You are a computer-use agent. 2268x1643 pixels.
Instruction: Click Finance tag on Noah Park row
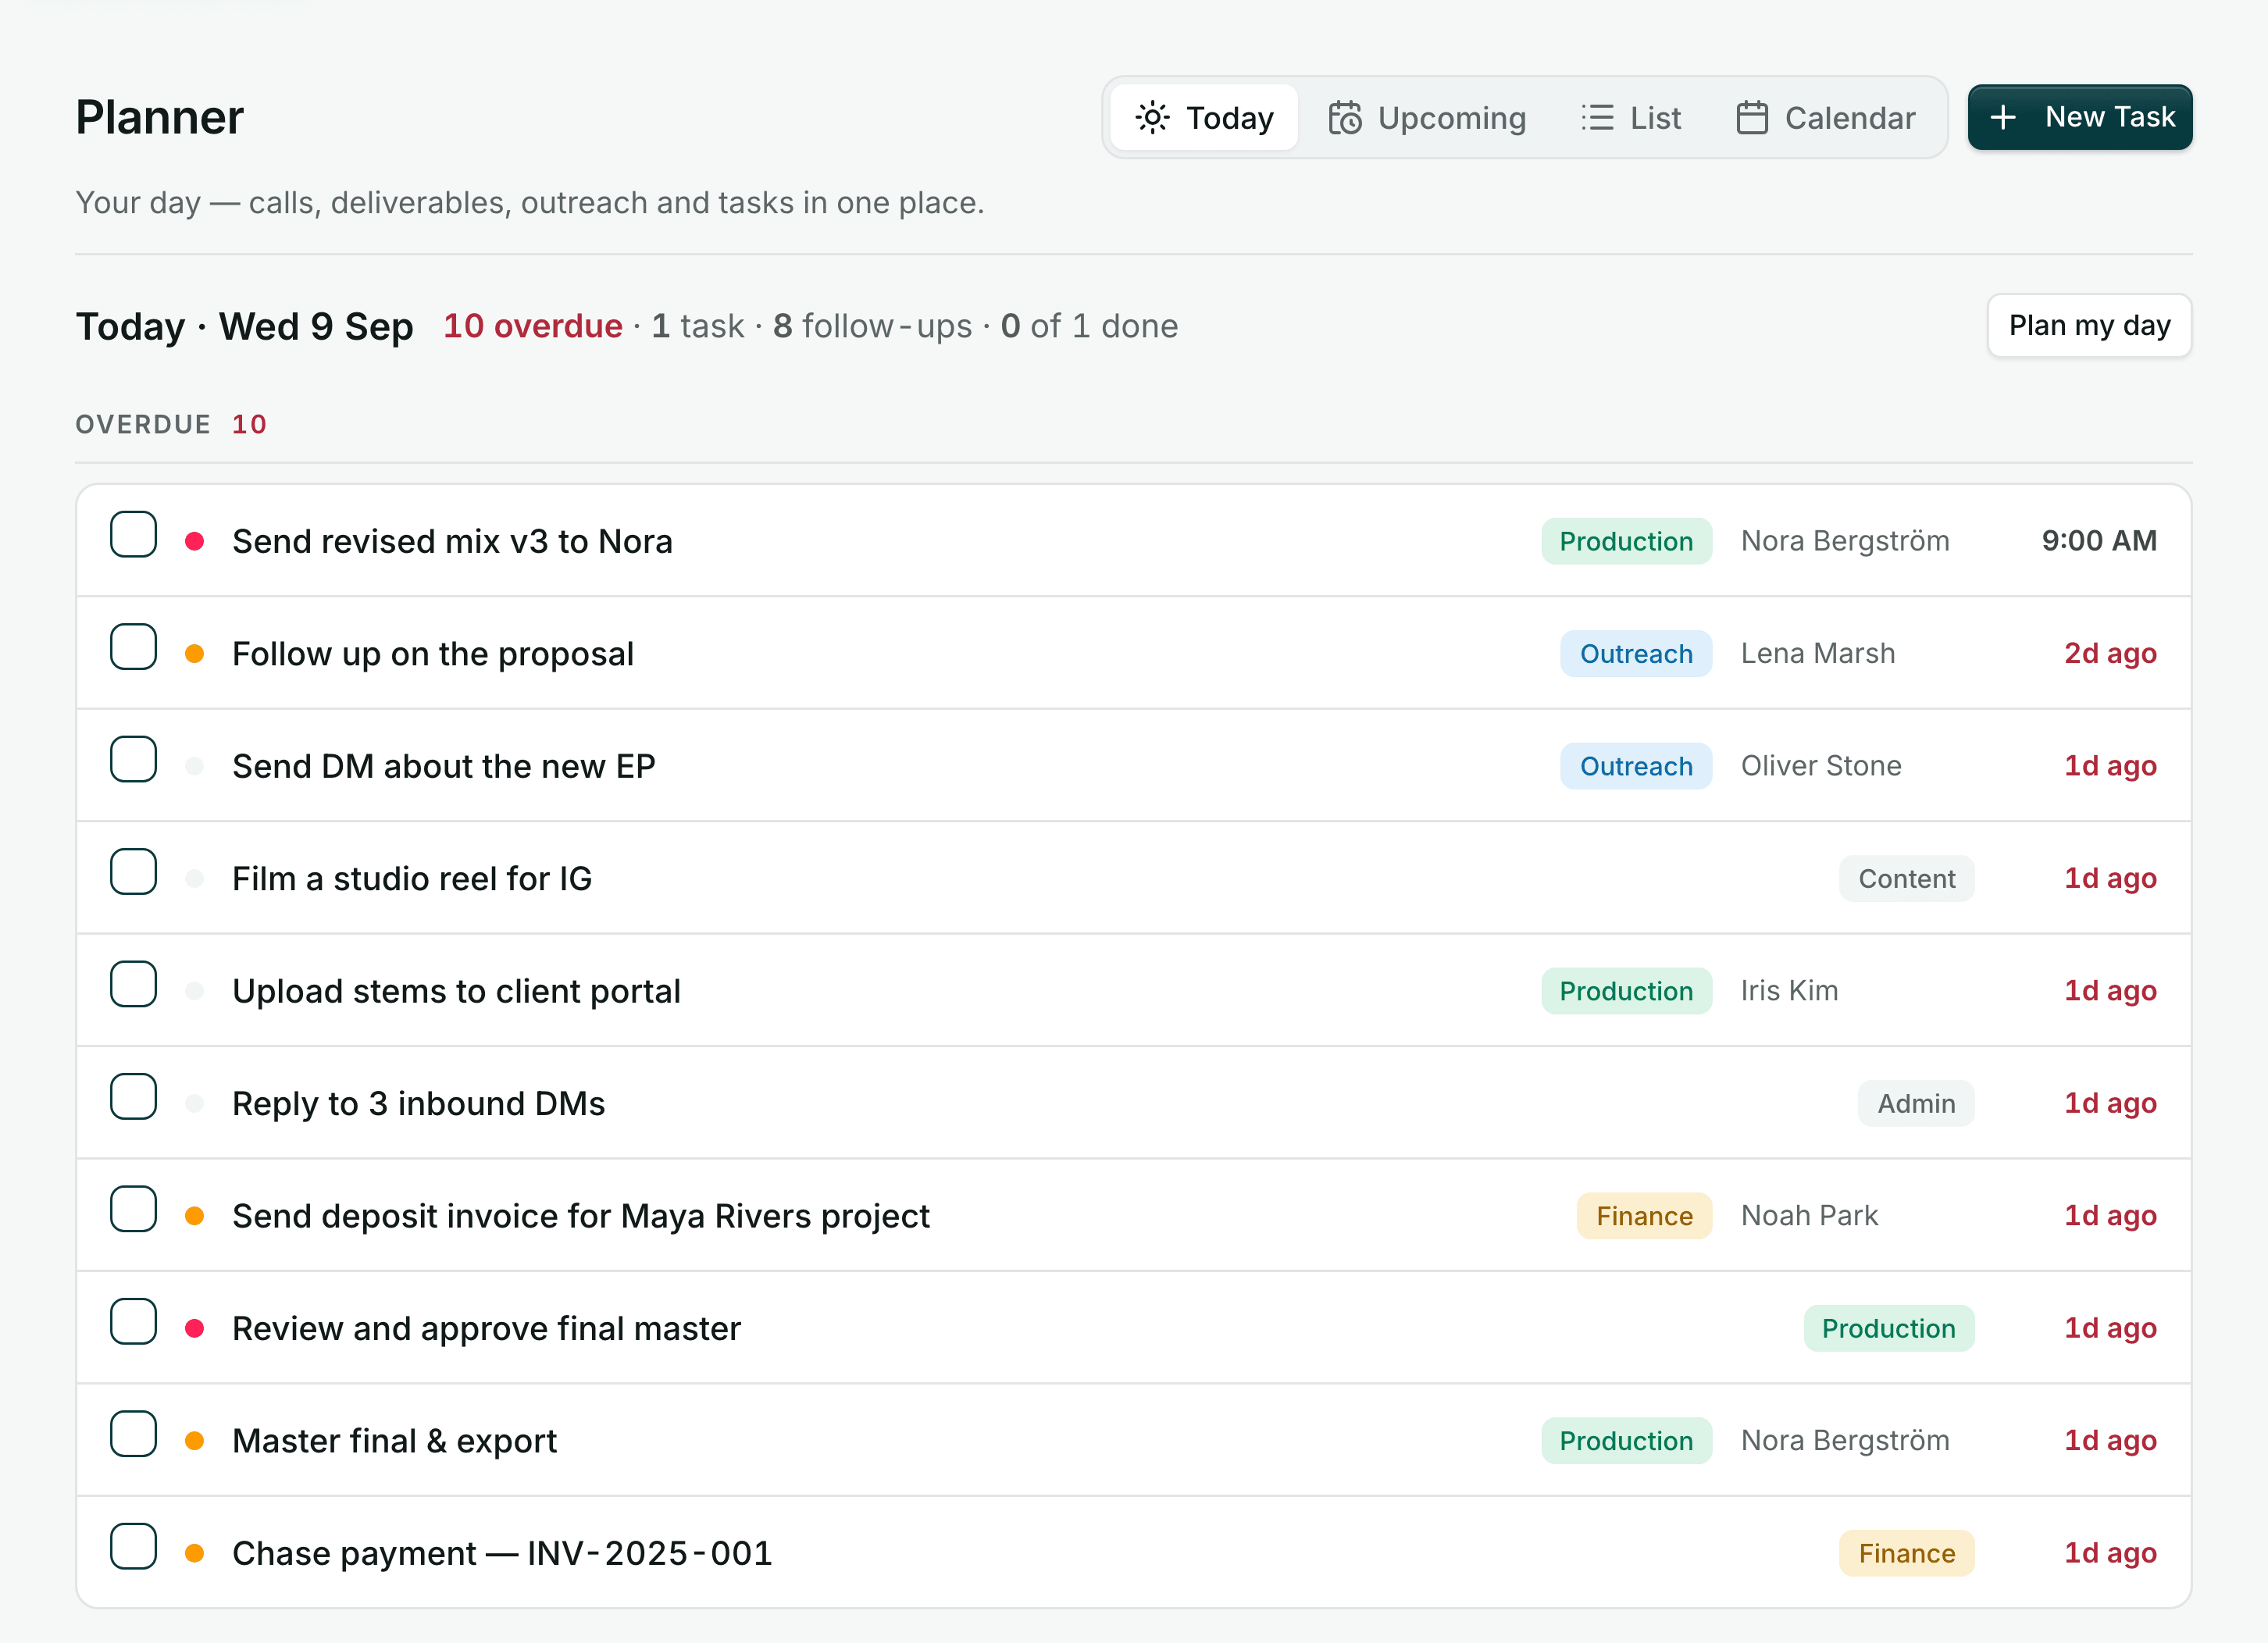point(1645,1217)
